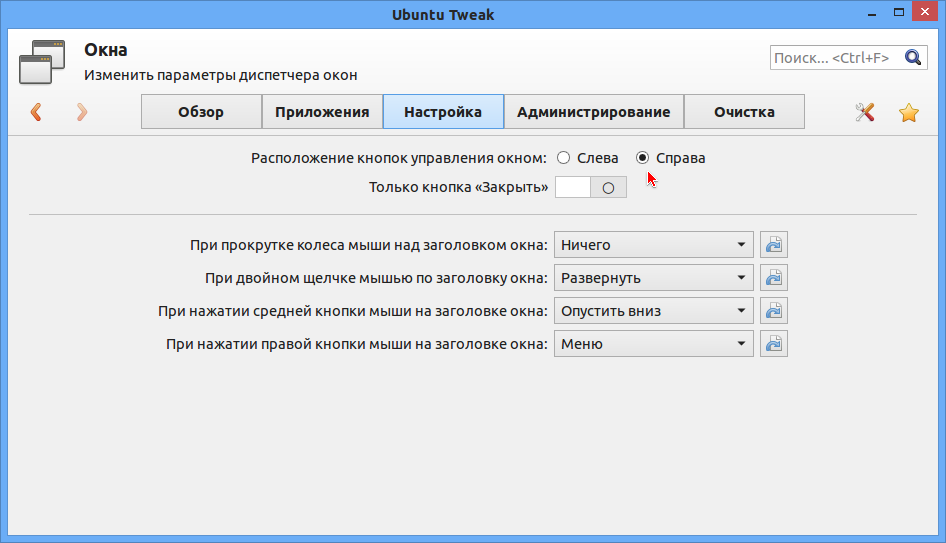946x543 pixels.
Task: Switch to the Настройка tab
Action: pos(443,112)
